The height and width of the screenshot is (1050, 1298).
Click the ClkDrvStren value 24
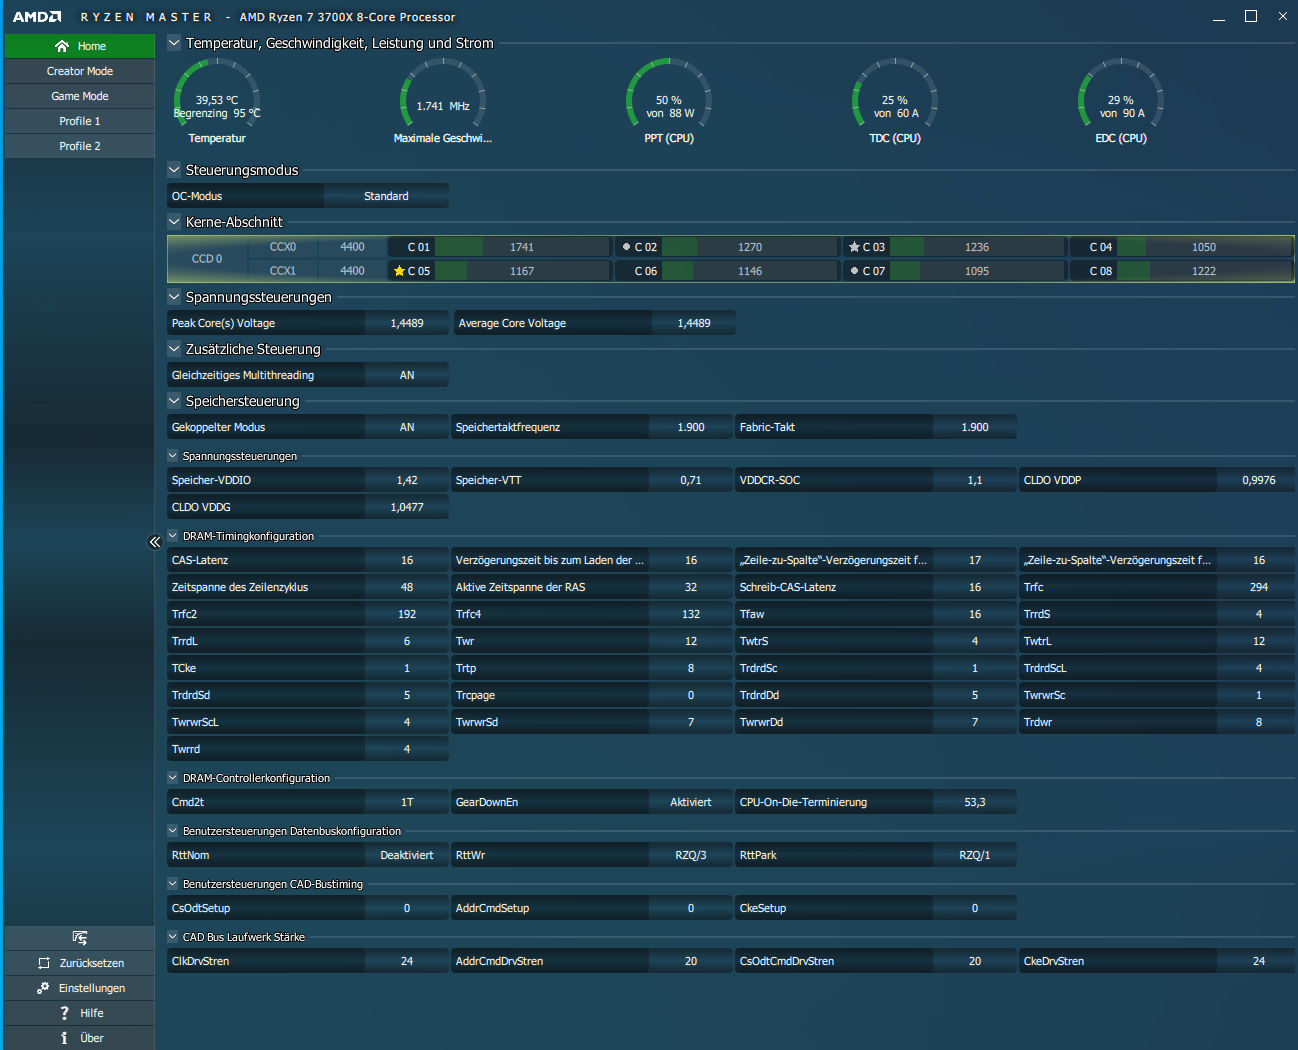[x=407, y=961]
